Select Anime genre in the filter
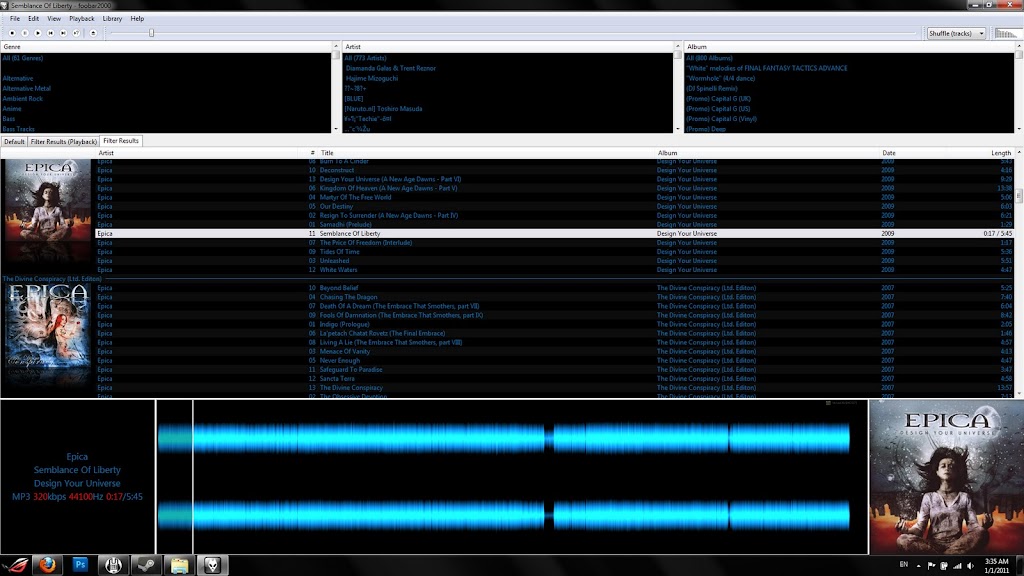 (12, 109)
